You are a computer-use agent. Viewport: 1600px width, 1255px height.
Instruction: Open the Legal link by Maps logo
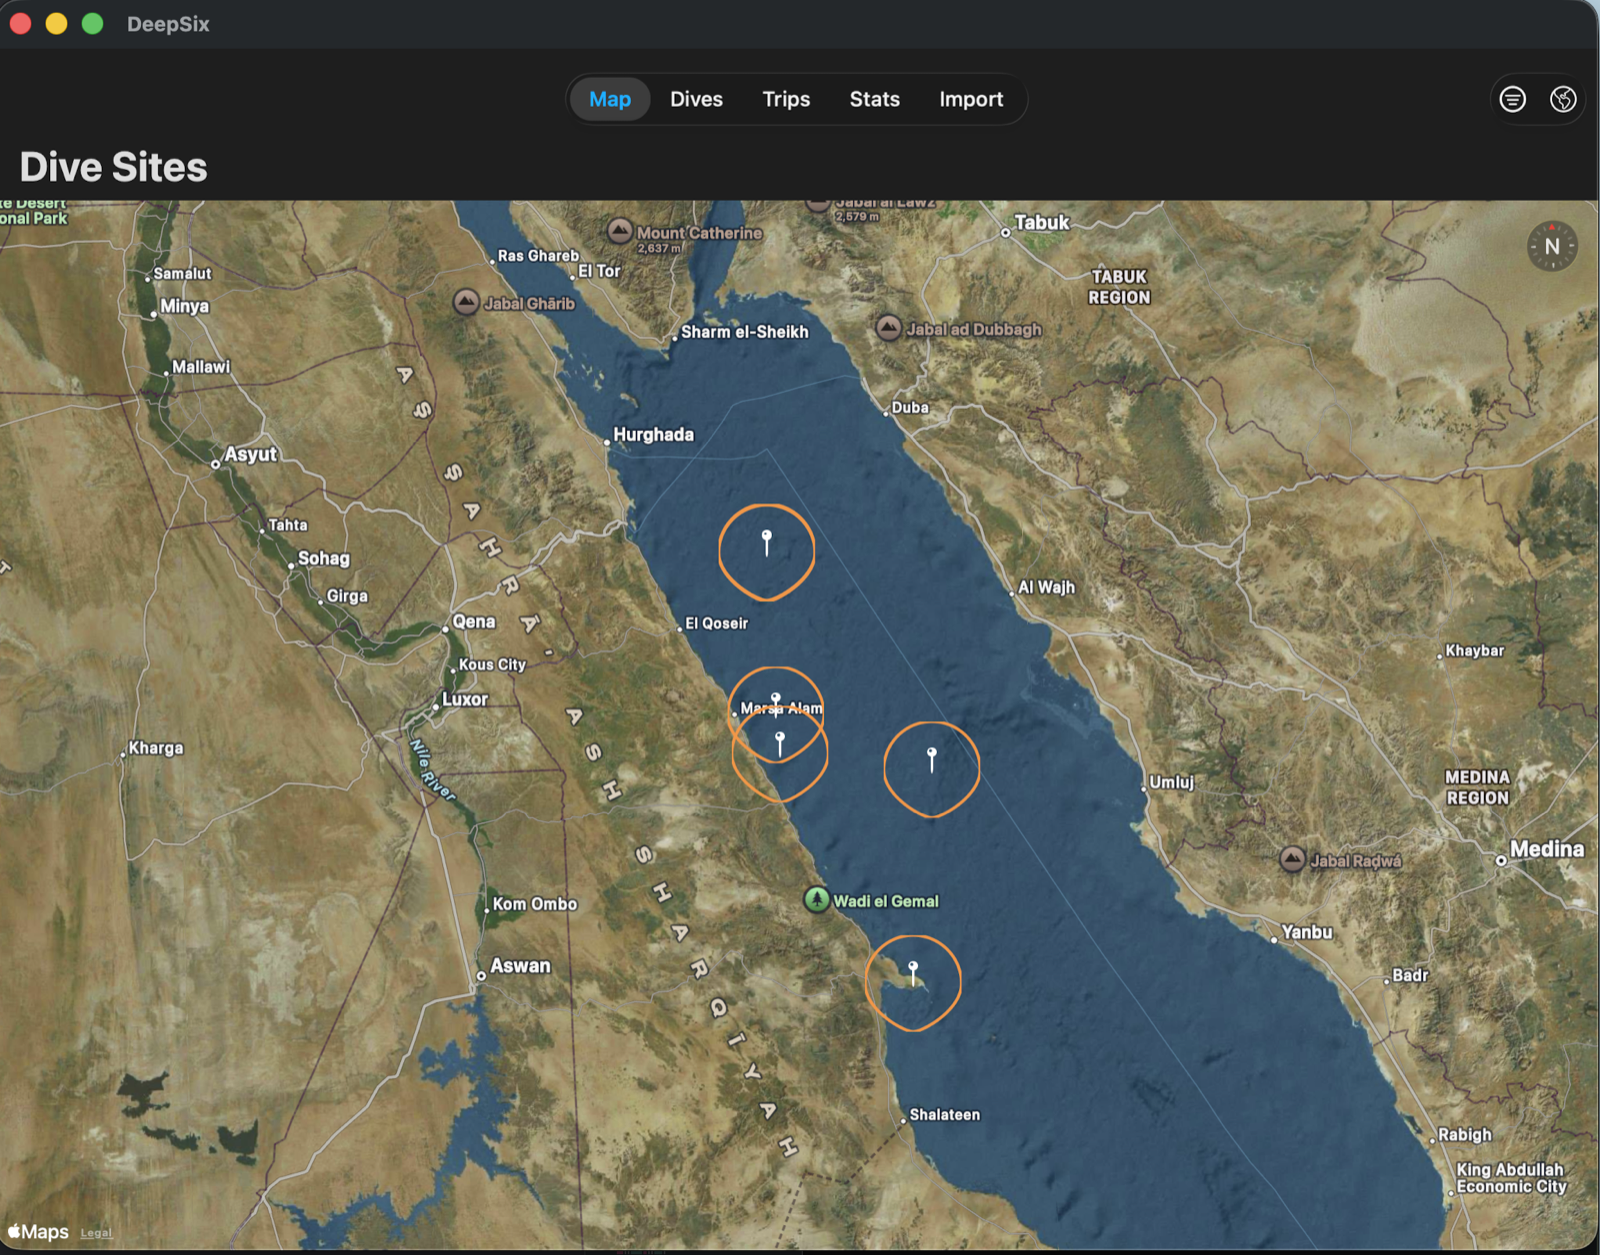coord(96,1233)
